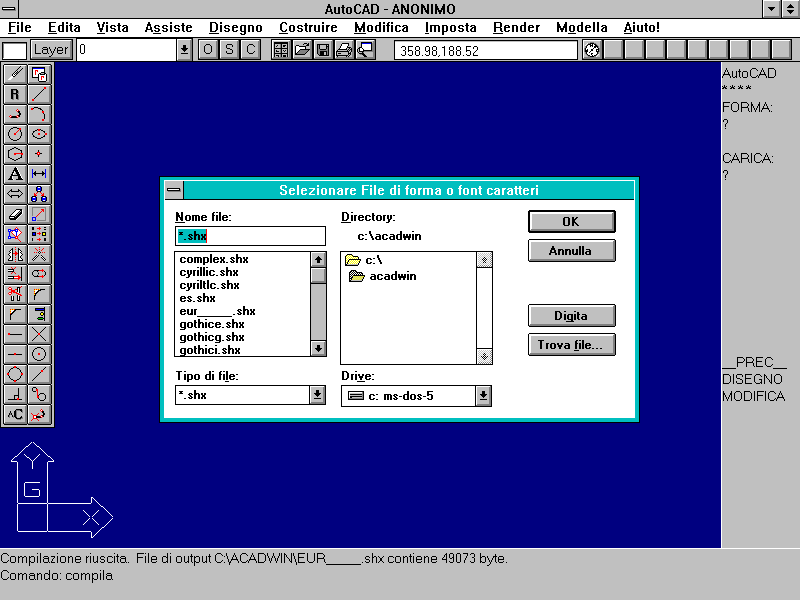Click the current color swatch beside Layer
The width and height of the screenshot is (800, 600).
point(15,51)
